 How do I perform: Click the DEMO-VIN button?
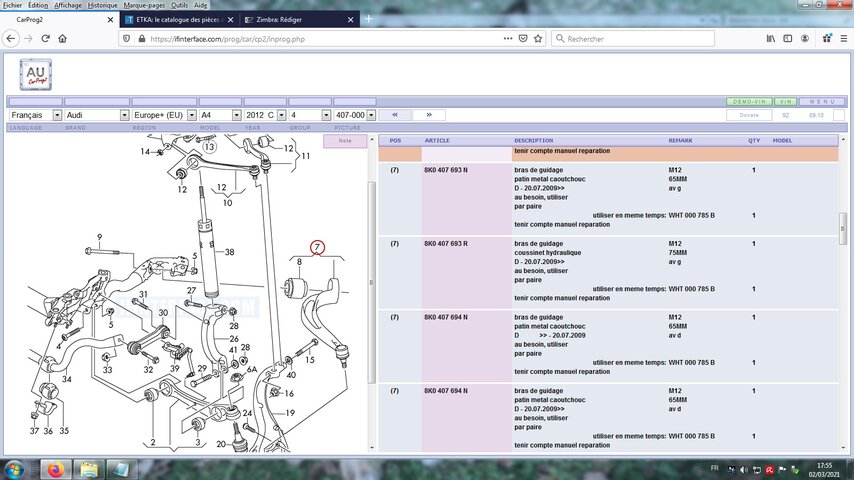pyautogui.click(x=748, y=102)
